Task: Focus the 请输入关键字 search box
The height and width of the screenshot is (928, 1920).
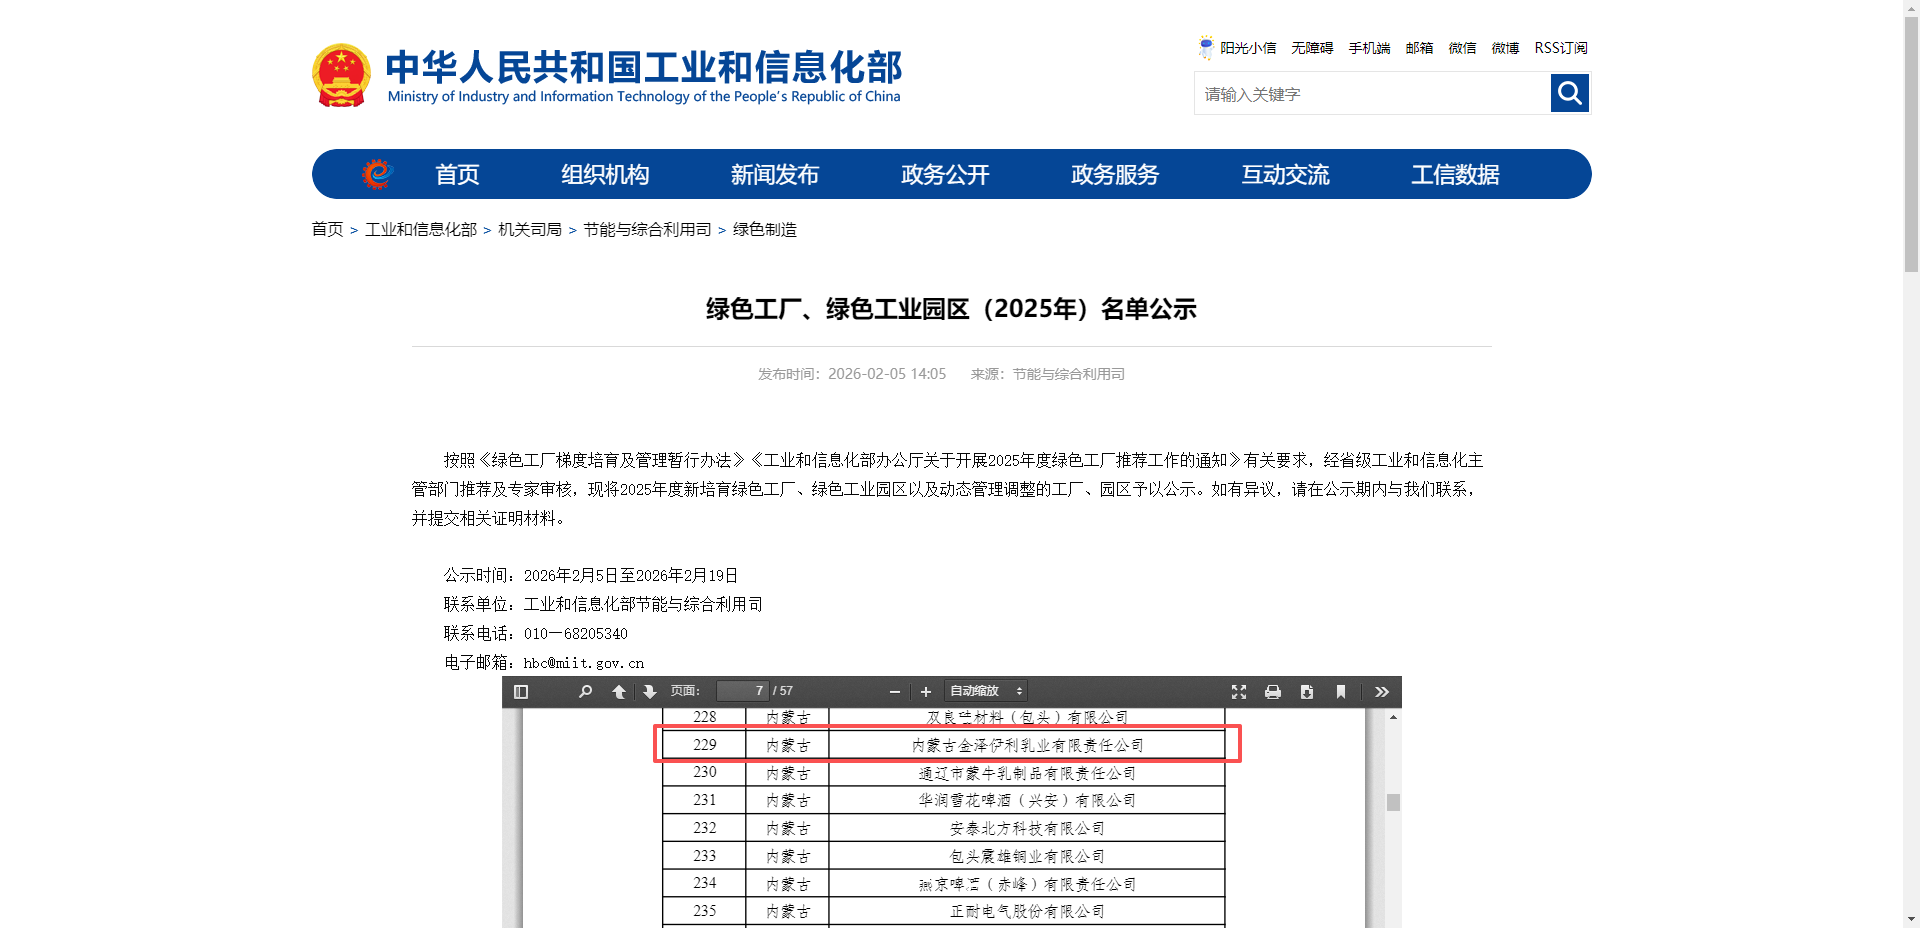Action: (1372, 94)
